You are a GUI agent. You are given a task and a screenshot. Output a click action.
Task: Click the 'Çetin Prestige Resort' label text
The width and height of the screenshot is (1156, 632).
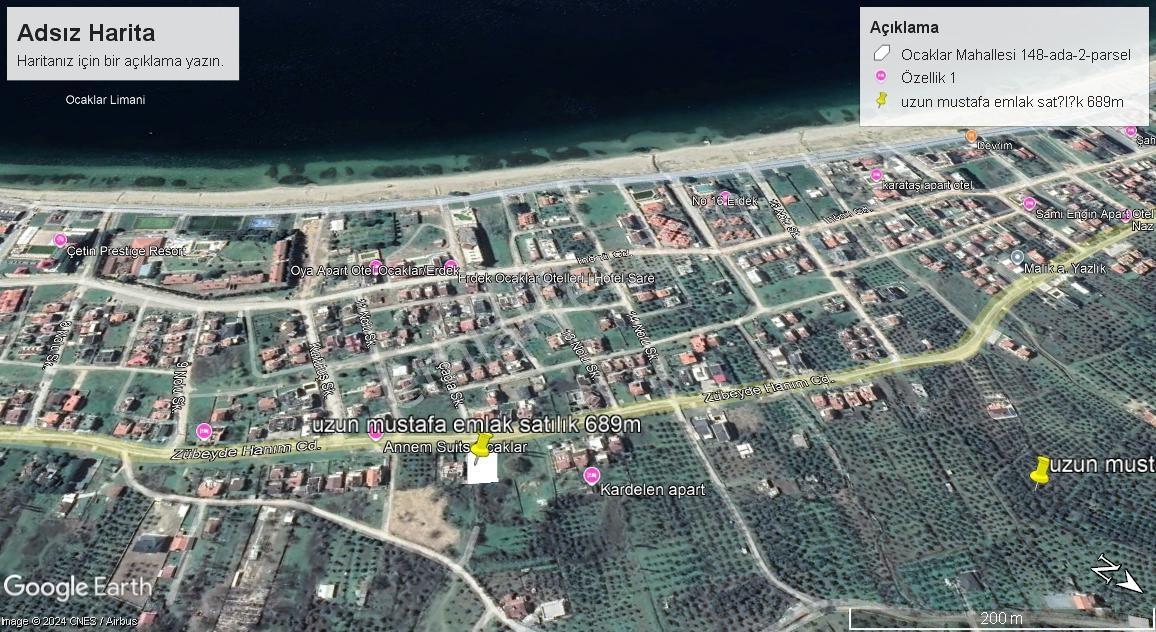(125, 251)
